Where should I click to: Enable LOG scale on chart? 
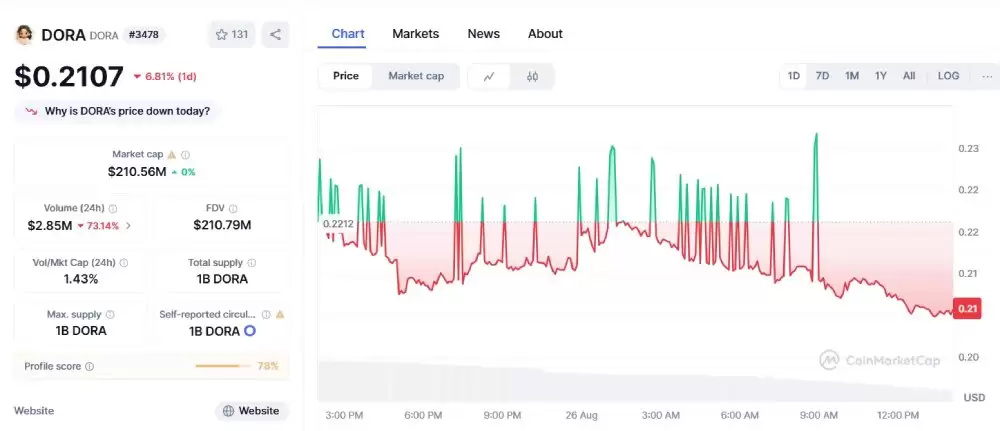click(x=948, y=76)
